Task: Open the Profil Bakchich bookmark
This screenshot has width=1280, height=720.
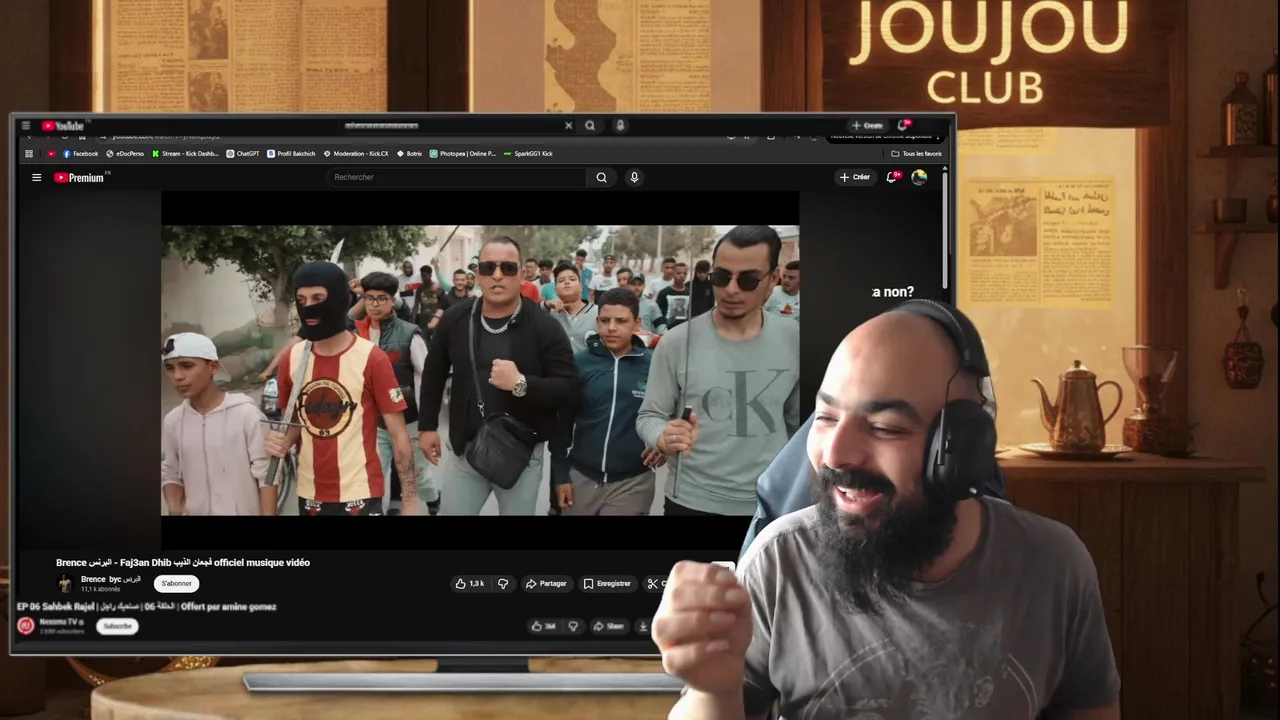Action: tap(291, 154)
